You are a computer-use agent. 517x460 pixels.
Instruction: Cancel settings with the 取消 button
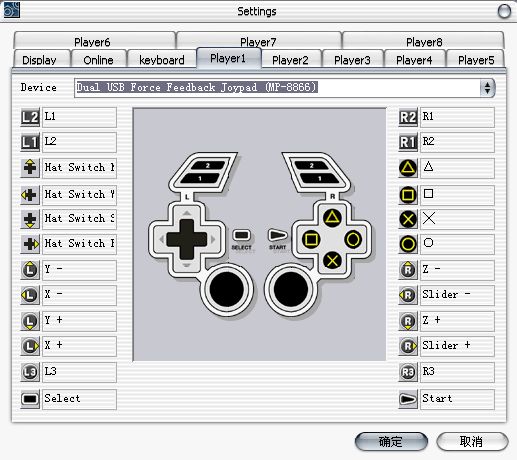tap(472, 441)
